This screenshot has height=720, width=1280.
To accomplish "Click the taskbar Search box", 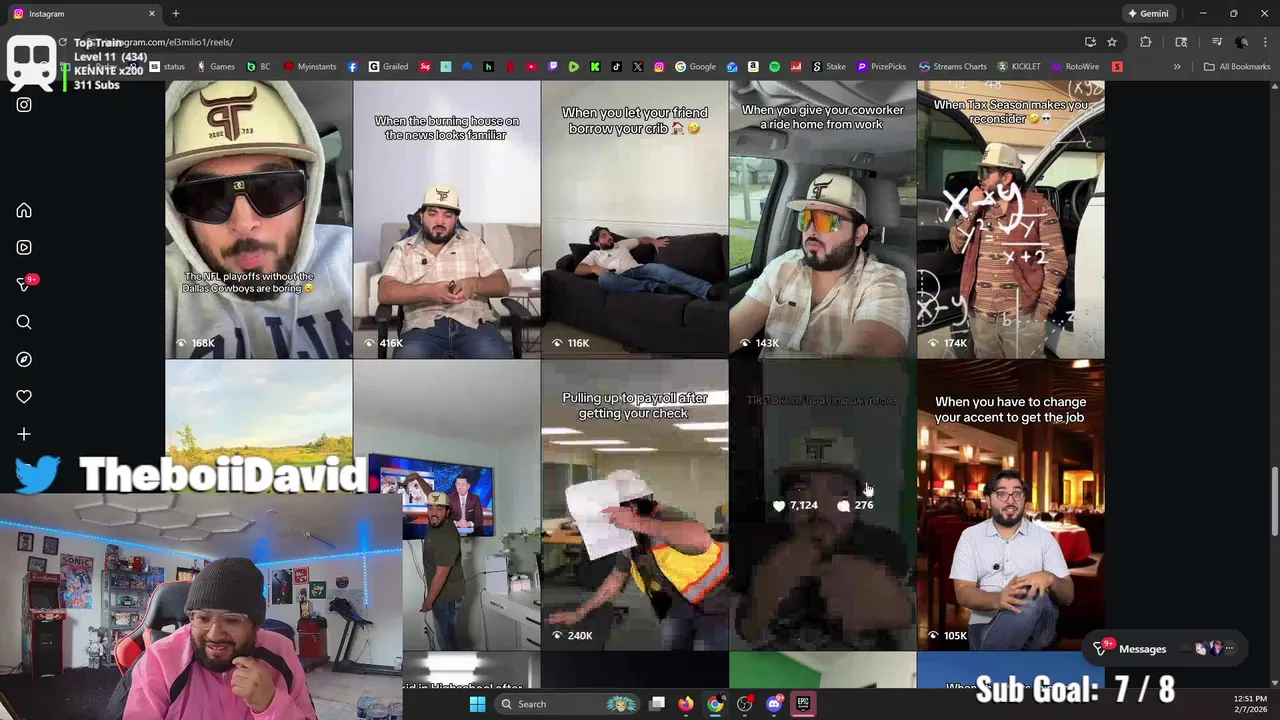I will coord(567,704).
